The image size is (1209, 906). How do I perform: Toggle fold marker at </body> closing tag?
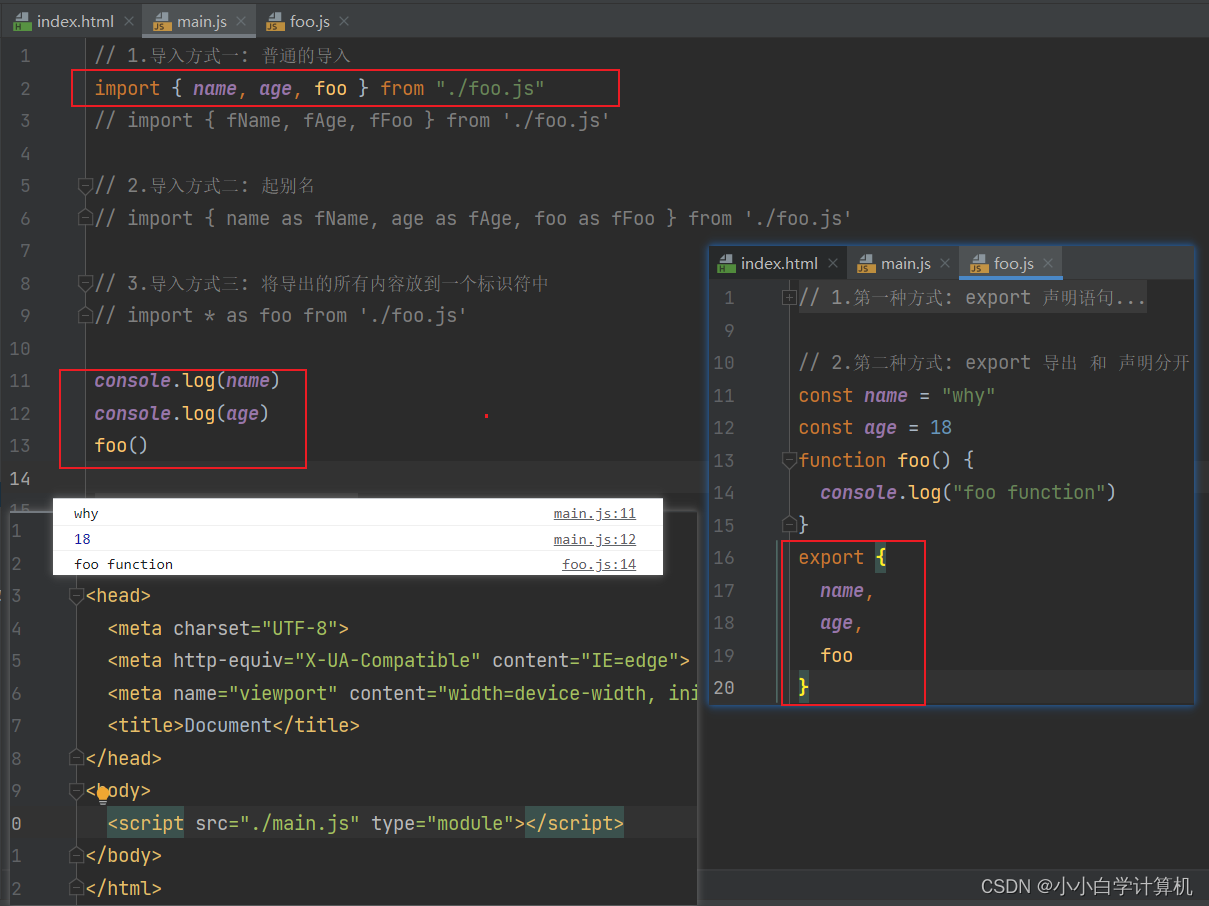[x=76, y=856]
